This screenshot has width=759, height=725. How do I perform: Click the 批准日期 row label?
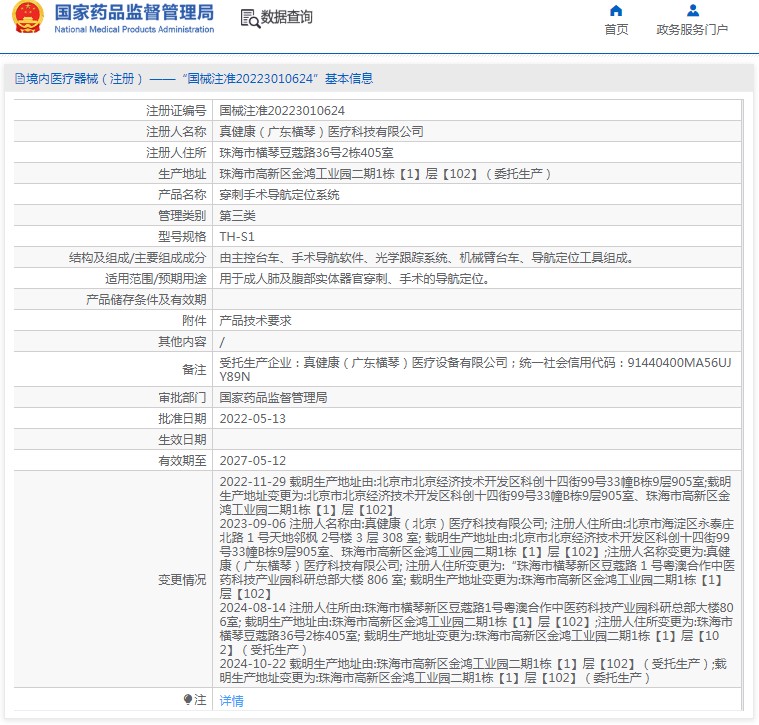click(x=182, y=419)
